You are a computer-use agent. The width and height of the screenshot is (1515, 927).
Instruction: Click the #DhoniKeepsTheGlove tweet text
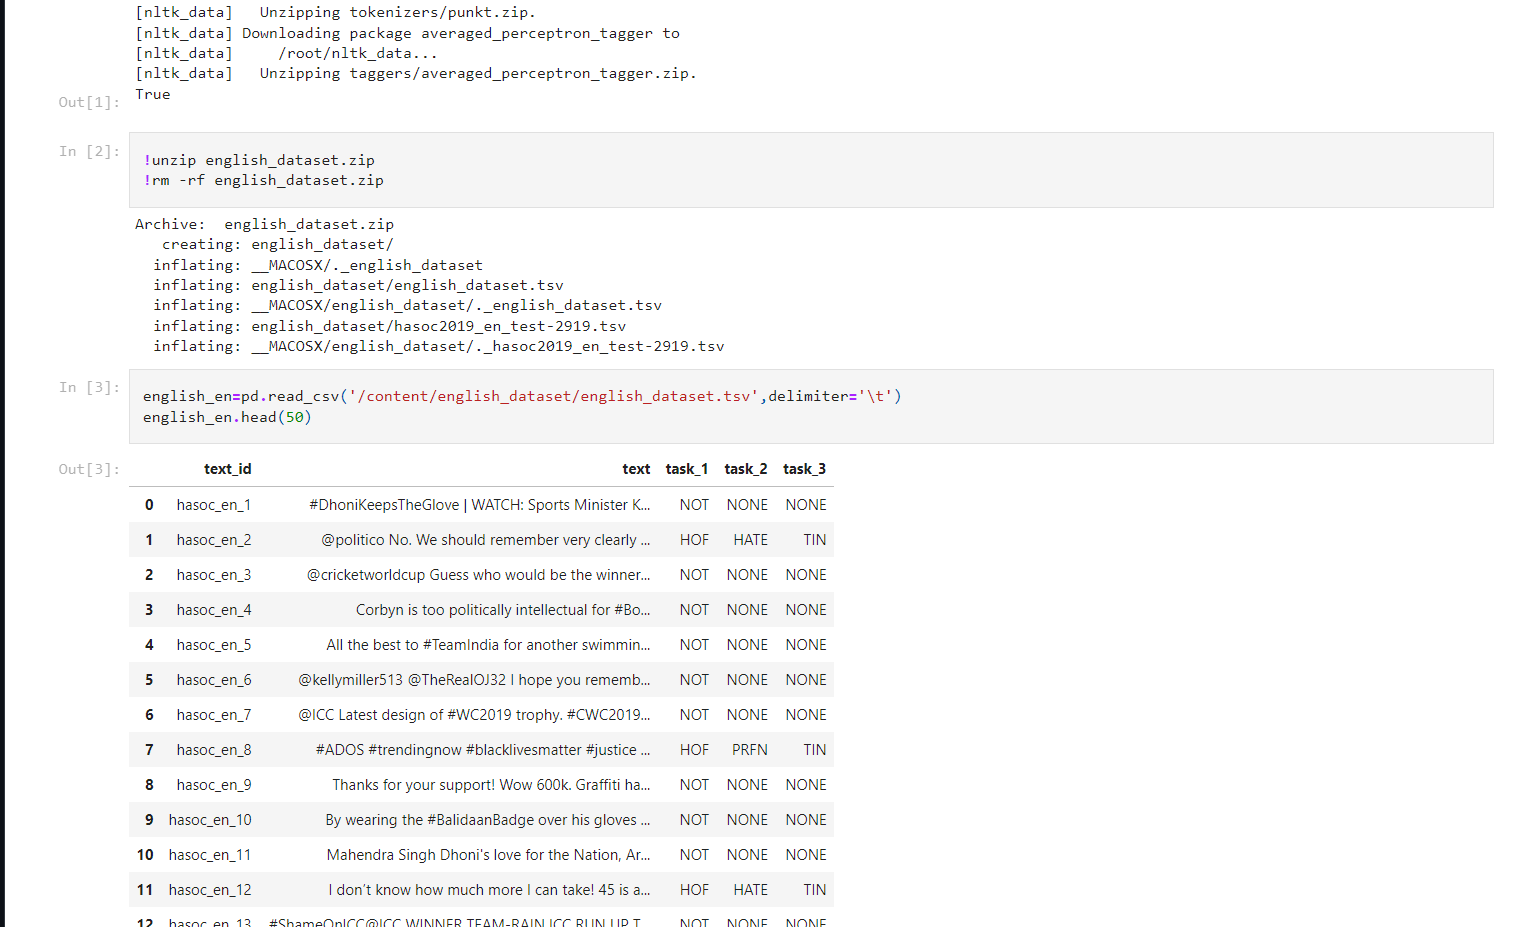tap(480, 505)
